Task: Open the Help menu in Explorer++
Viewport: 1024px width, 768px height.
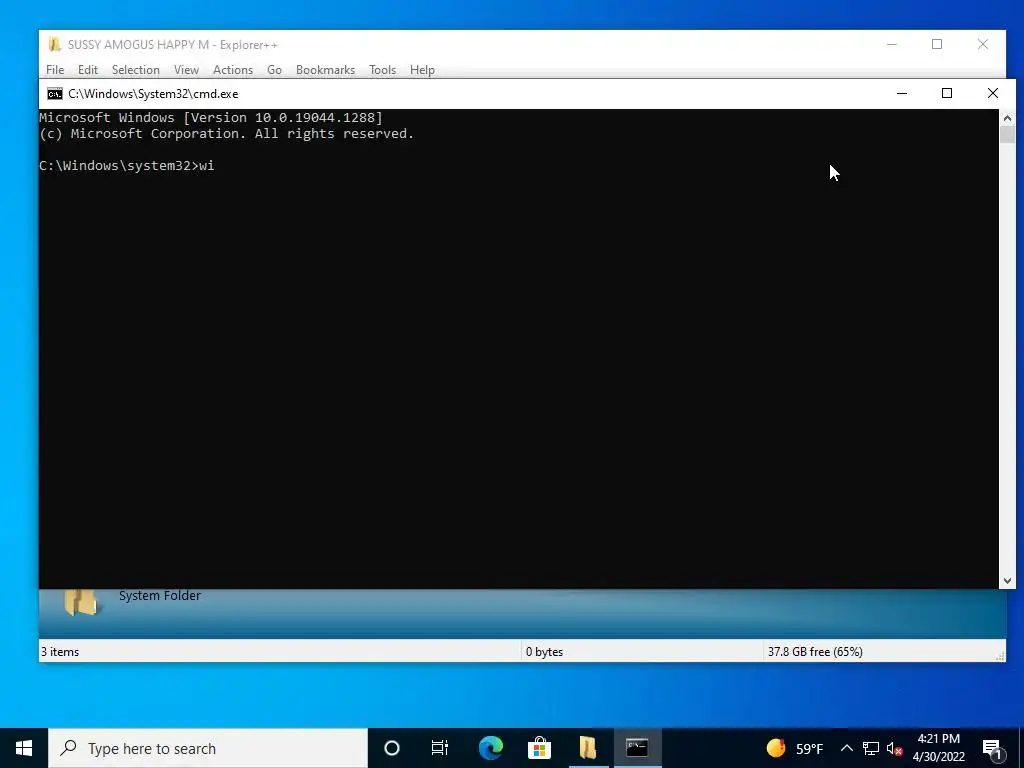Action: [422, 70]
